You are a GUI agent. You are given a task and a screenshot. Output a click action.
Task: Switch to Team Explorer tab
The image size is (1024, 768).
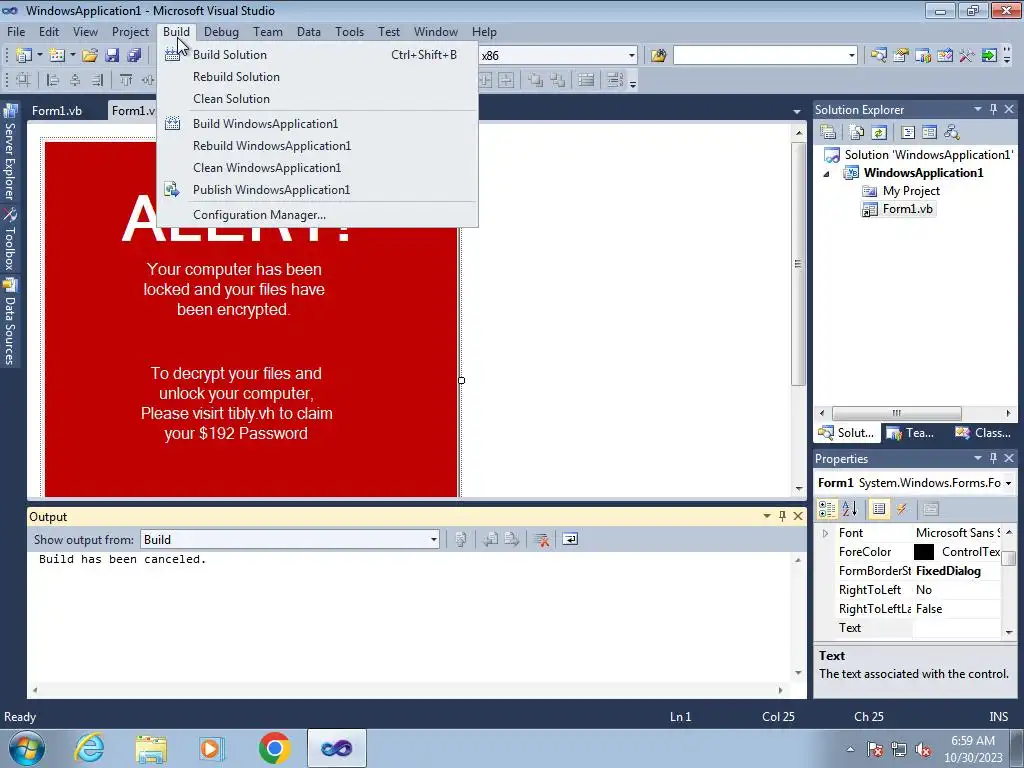point(912,433)
